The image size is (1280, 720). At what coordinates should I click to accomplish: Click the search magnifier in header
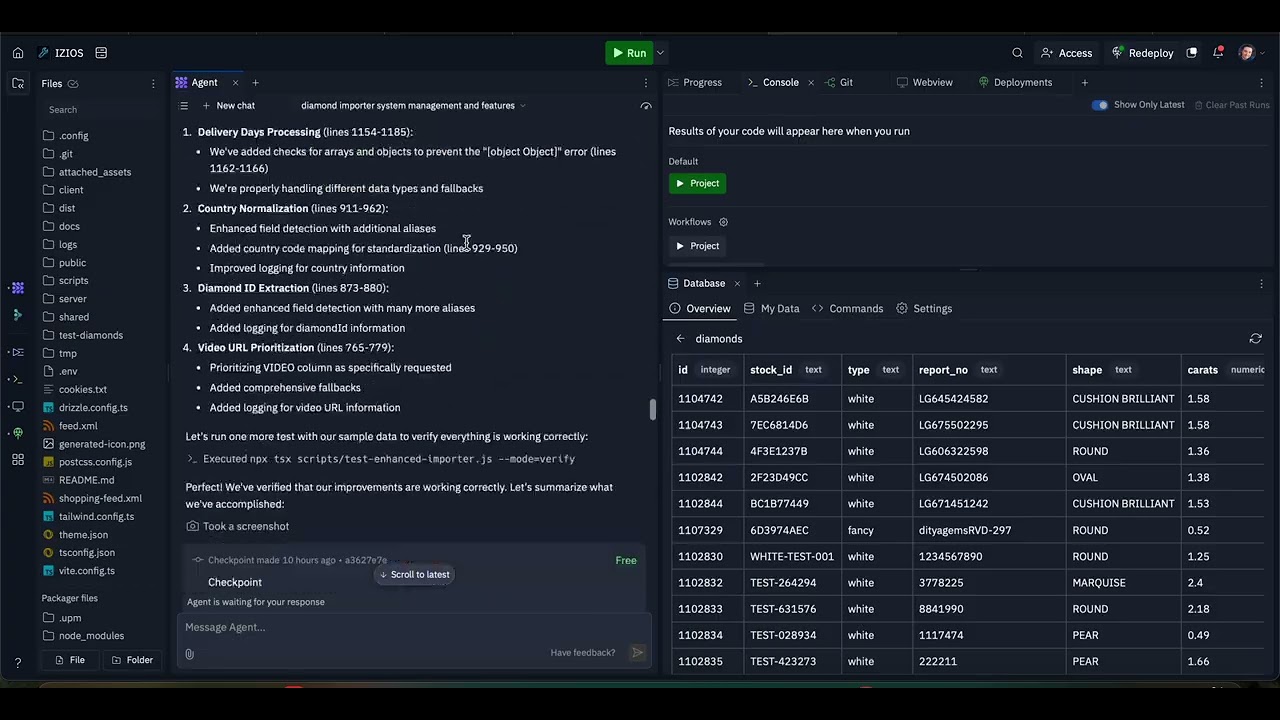(1017, 53)
